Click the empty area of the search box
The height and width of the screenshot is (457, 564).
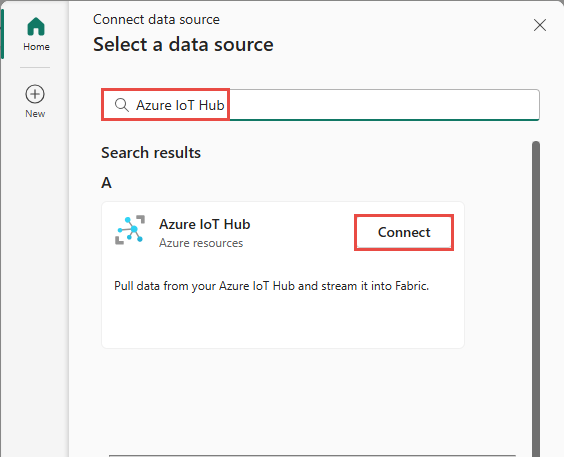point(384,105)
